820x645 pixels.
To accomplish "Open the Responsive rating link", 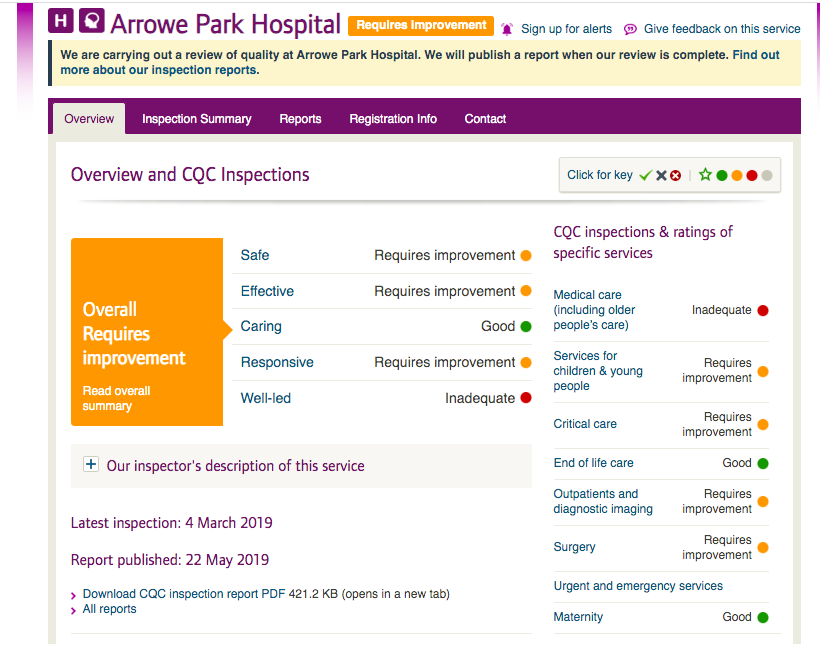I will (x=277, y=362).
